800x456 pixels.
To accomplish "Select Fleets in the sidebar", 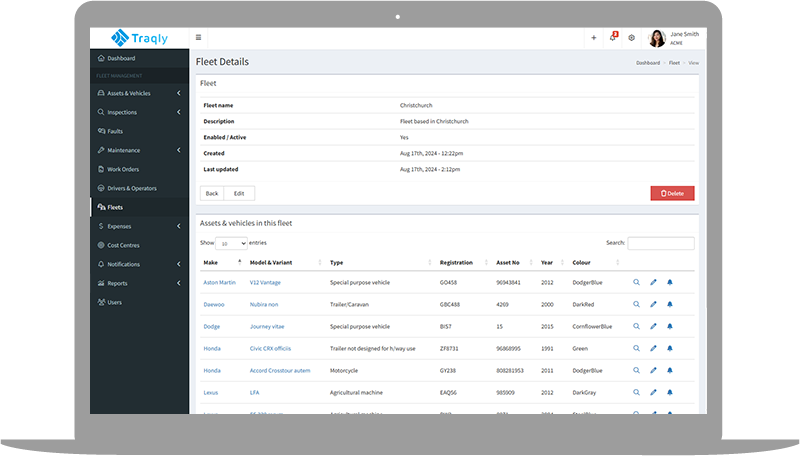I will pyautogui.click(x=139, y=207).
